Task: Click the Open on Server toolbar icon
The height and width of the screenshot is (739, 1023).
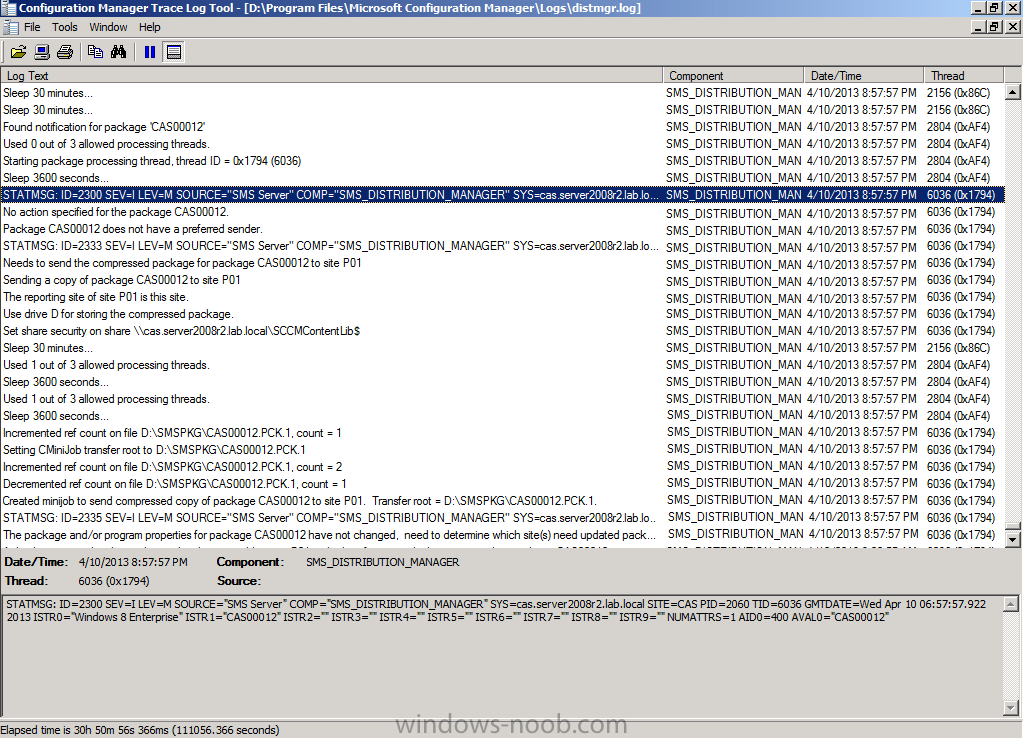Action: (42, 52)
